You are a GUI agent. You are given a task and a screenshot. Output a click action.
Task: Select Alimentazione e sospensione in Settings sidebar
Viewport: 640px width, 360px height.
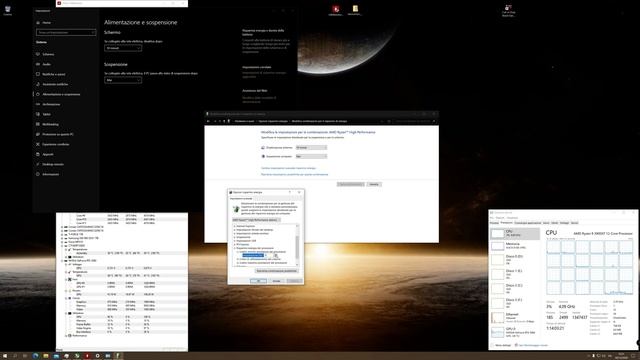click(61, 94)
